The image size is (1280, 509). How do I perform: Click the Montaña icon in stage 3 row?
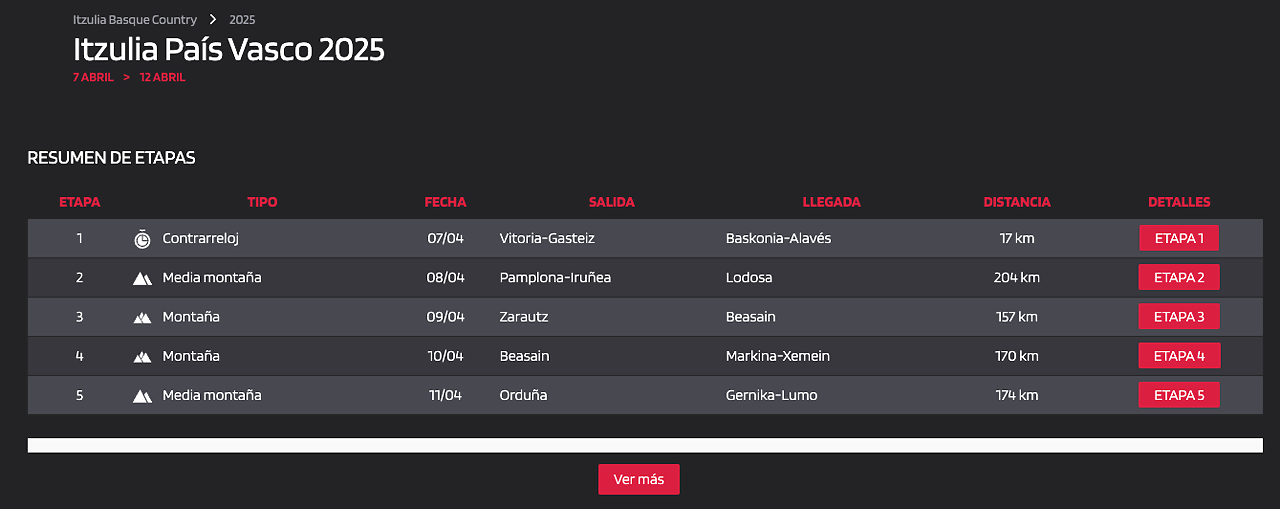142,317
